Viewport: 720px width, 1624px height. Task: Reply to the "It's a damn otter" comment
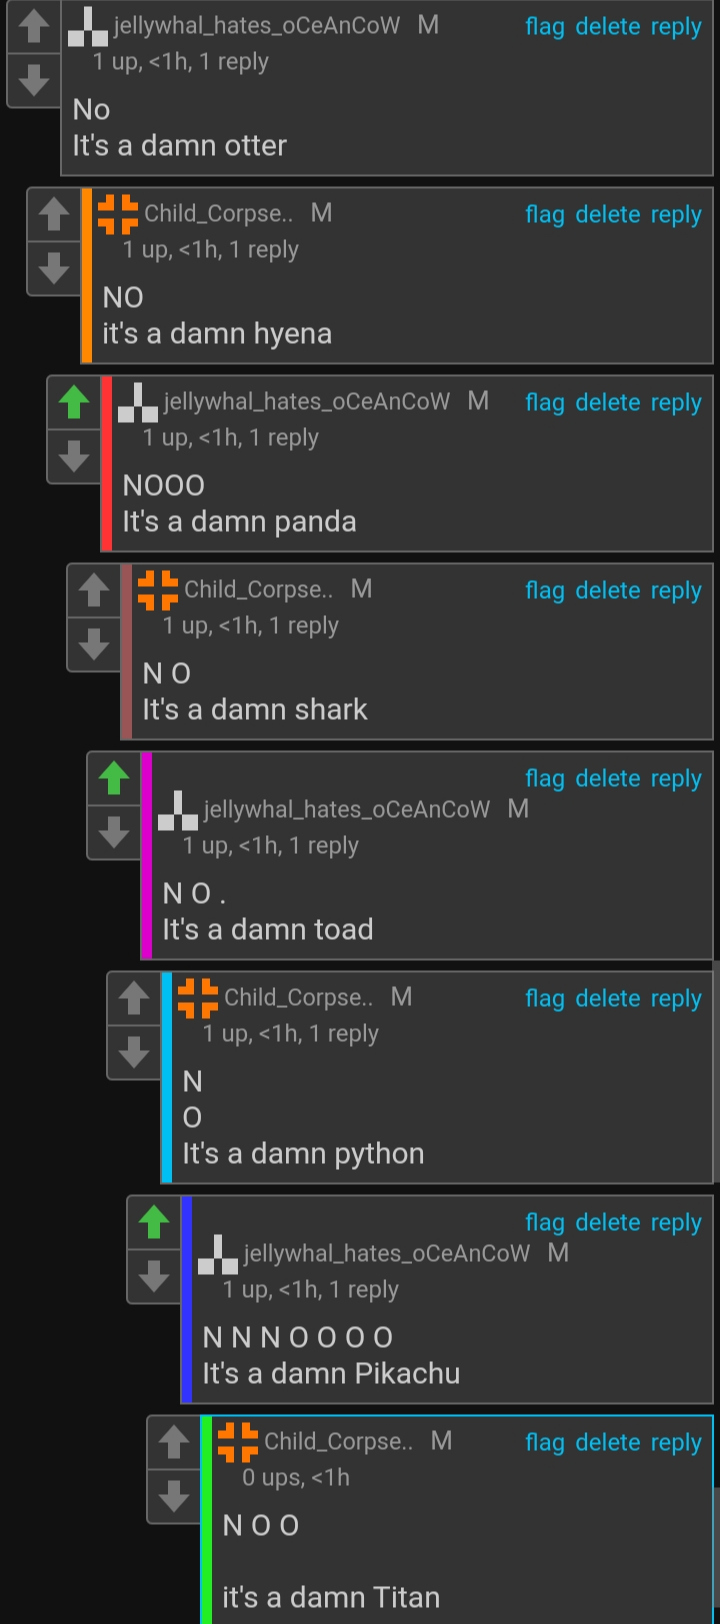click(x=676, y=27)
